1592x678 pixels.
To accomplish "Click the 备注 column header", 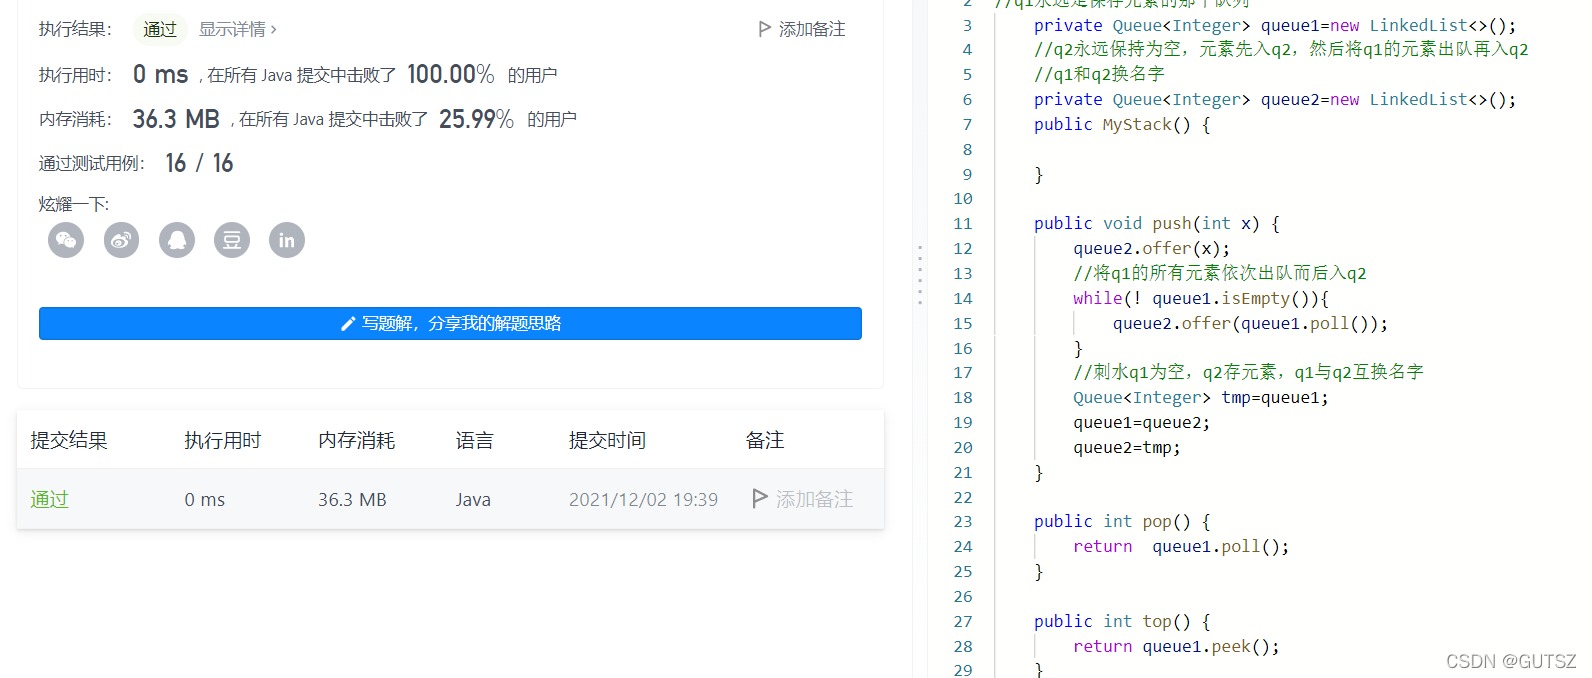I will (x=765, y=440).
